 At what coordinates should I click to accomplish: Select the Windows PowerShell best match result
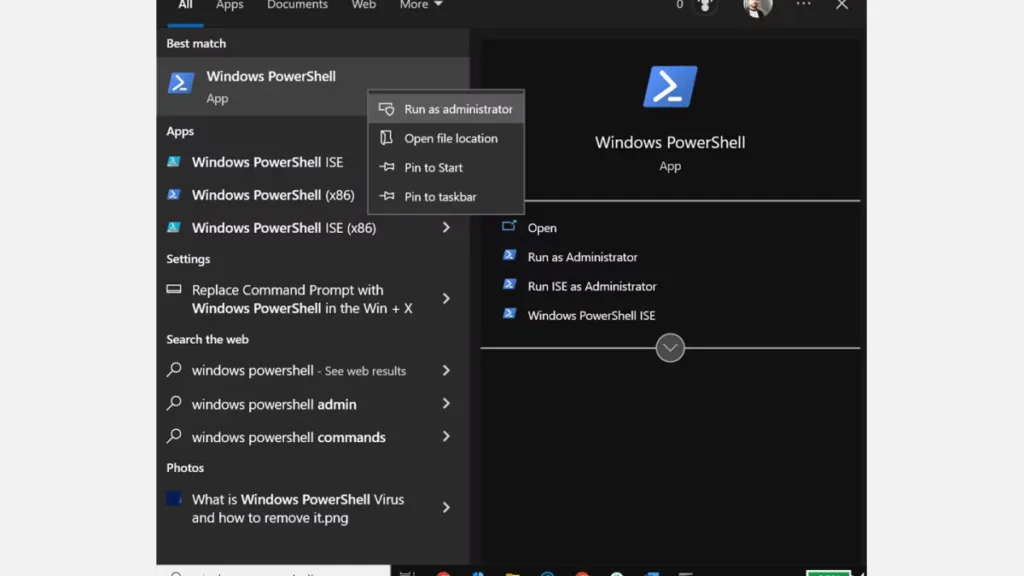pos(313,86)
